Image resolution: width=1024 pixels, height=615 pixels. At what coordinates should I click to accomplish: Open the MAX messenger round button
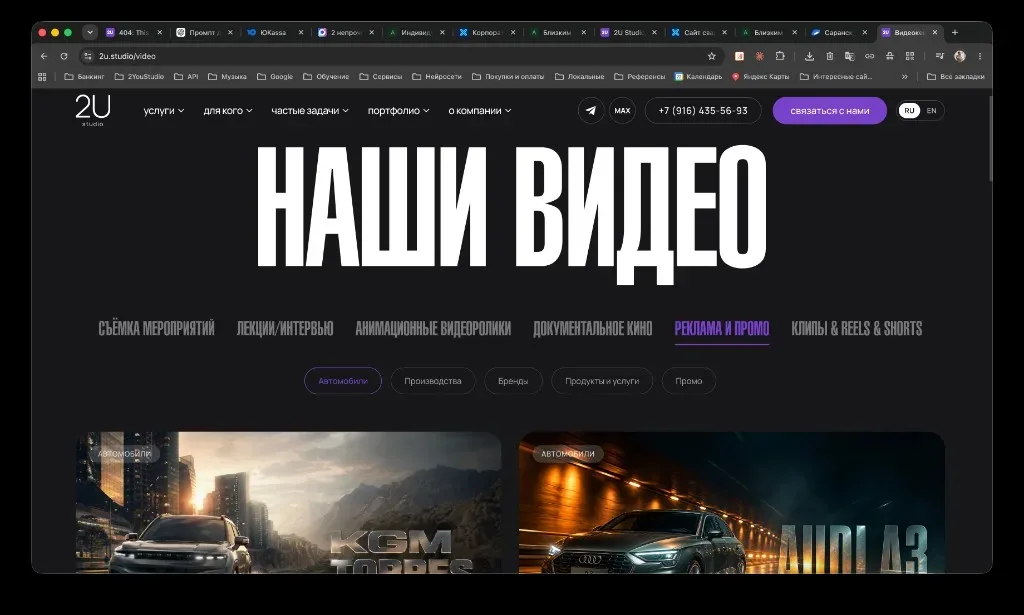click(622, 110)
